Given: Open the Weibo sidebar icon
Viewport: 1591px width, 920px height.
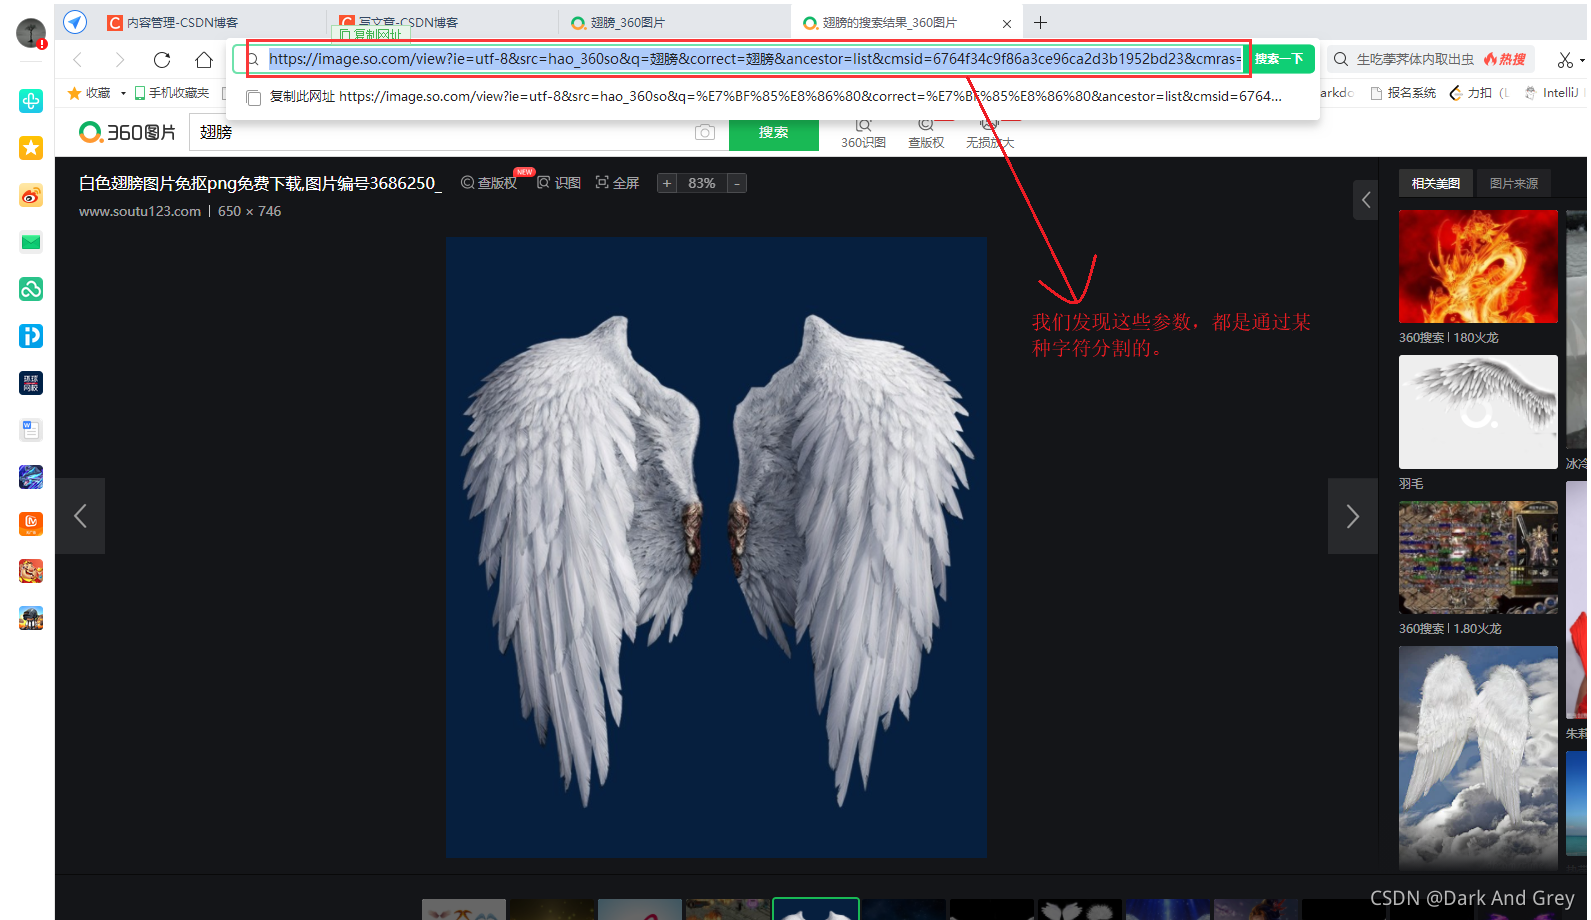Looking at the screenshot, I should [31, 195].
